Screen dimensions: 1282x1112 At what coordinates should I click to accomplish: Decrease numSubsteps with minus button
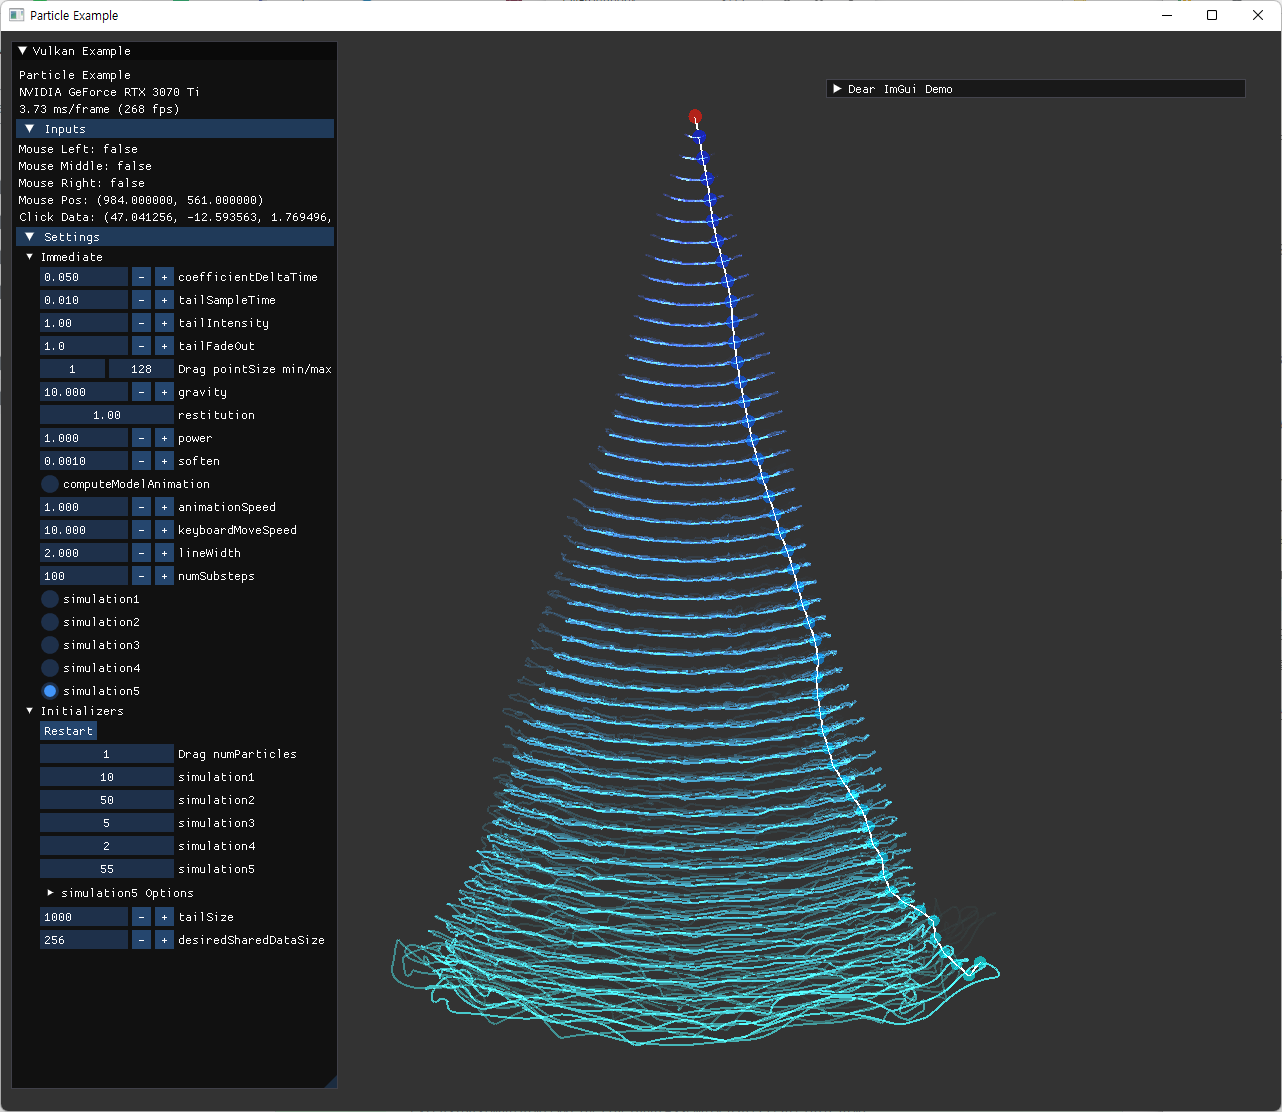coord(141,576)
